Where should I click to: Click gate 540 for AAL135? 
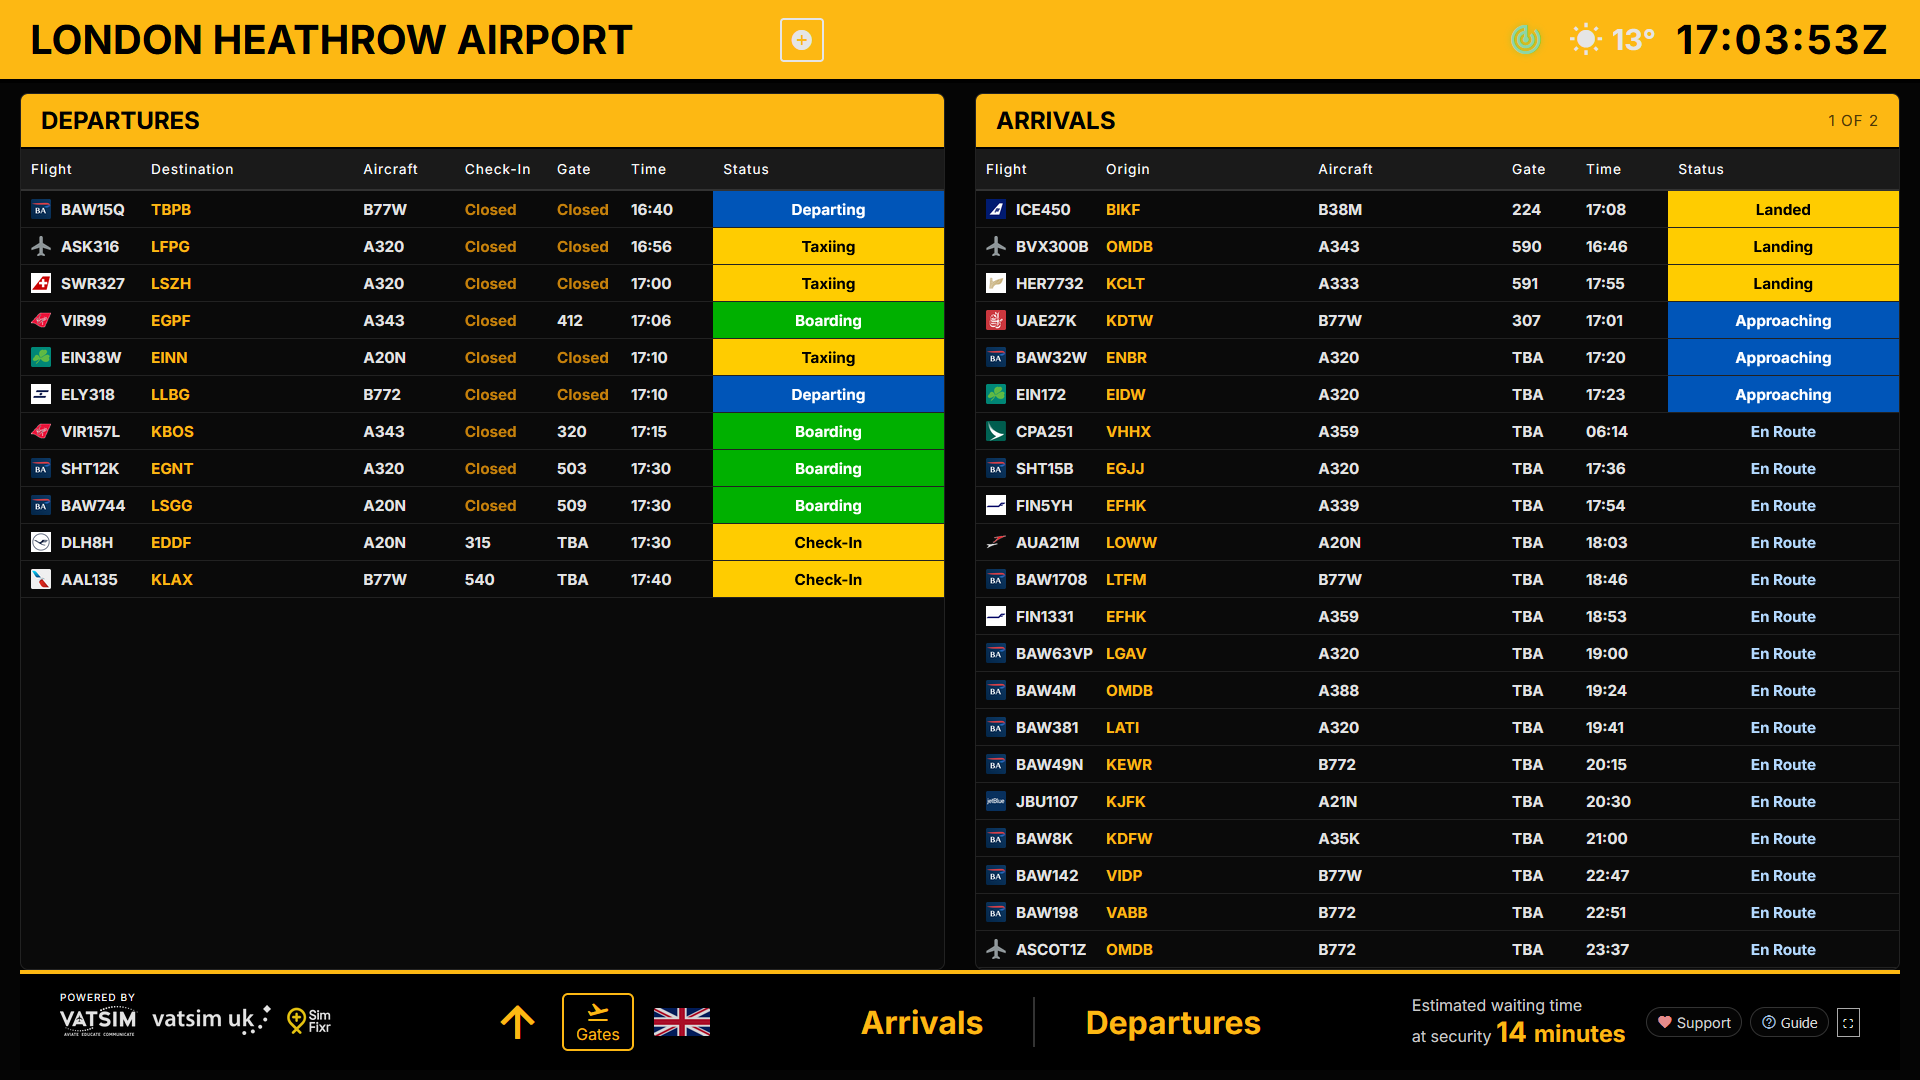480,580
